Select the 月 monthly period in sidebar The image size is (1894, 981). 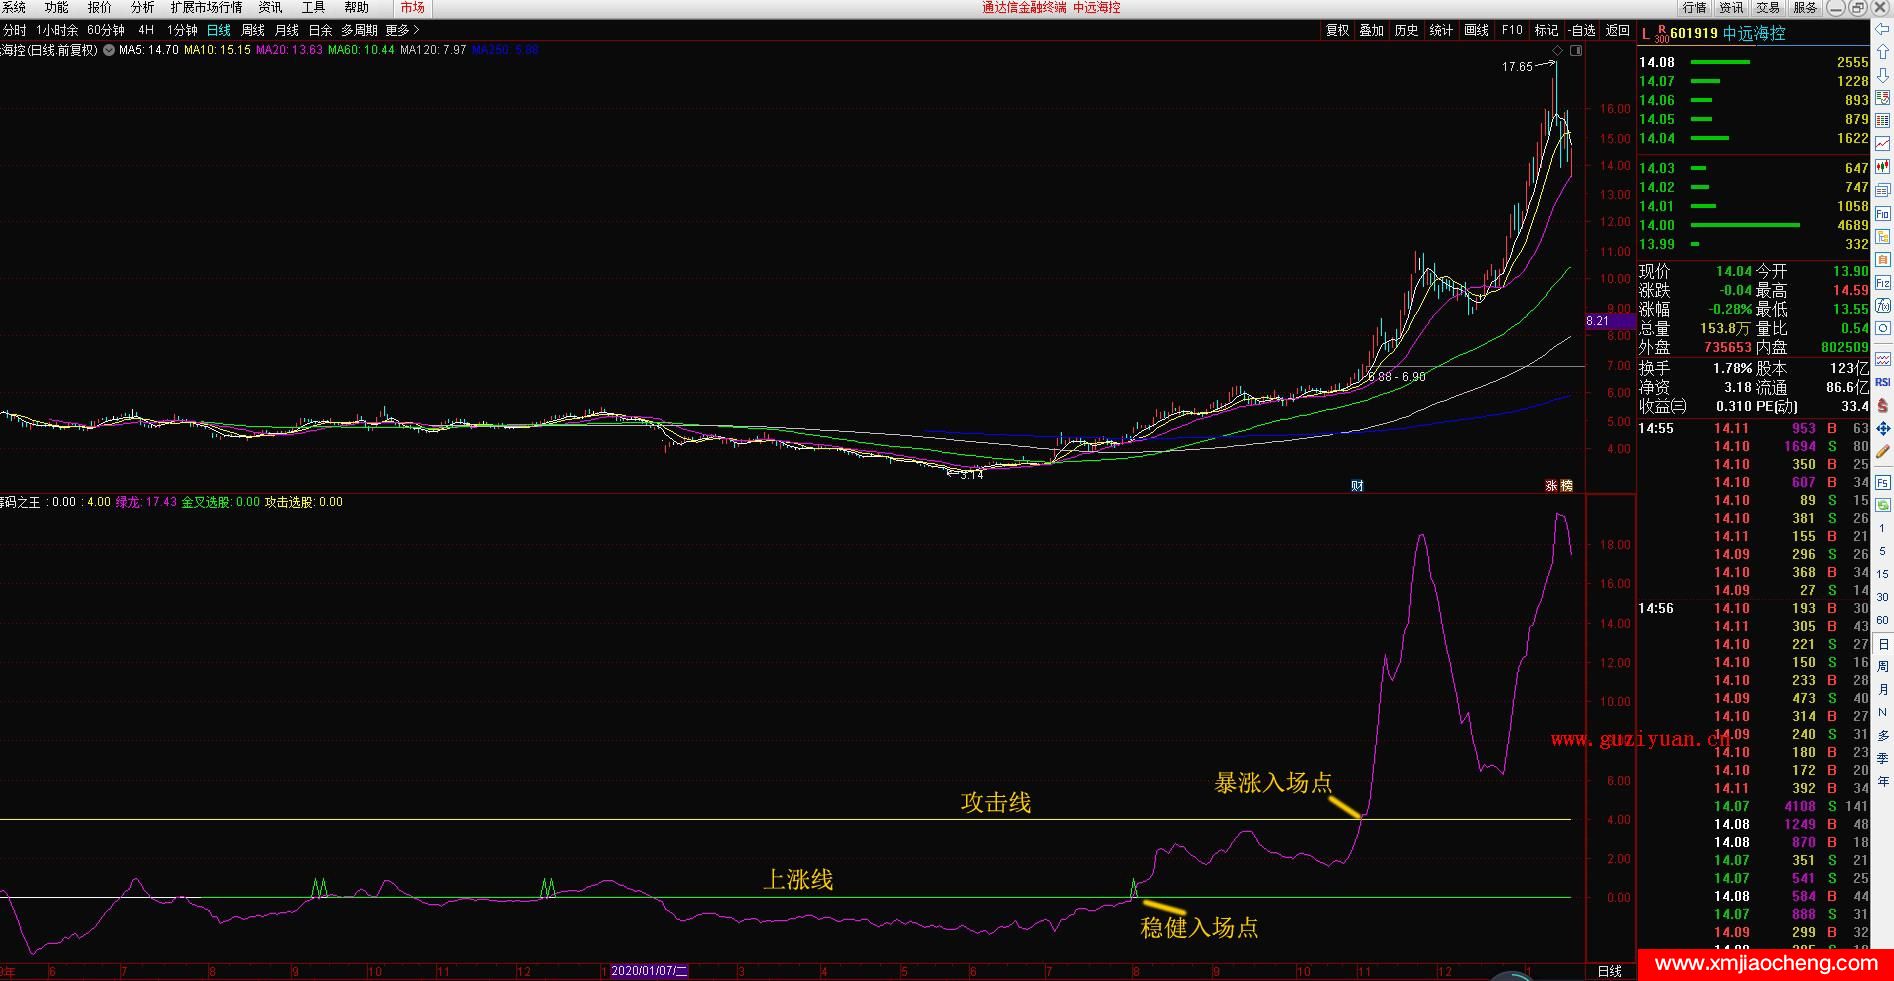click(x=1883, y=690)
